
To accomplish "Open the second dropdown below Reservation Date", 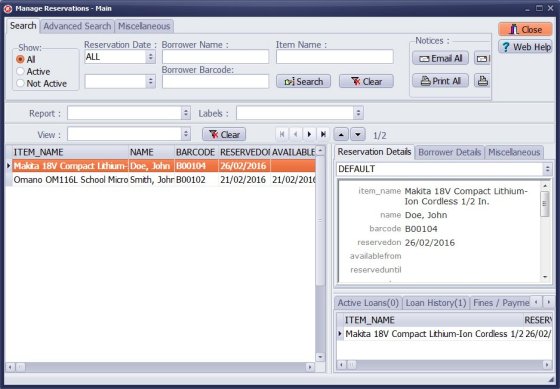I will click(x=151, y=81).
